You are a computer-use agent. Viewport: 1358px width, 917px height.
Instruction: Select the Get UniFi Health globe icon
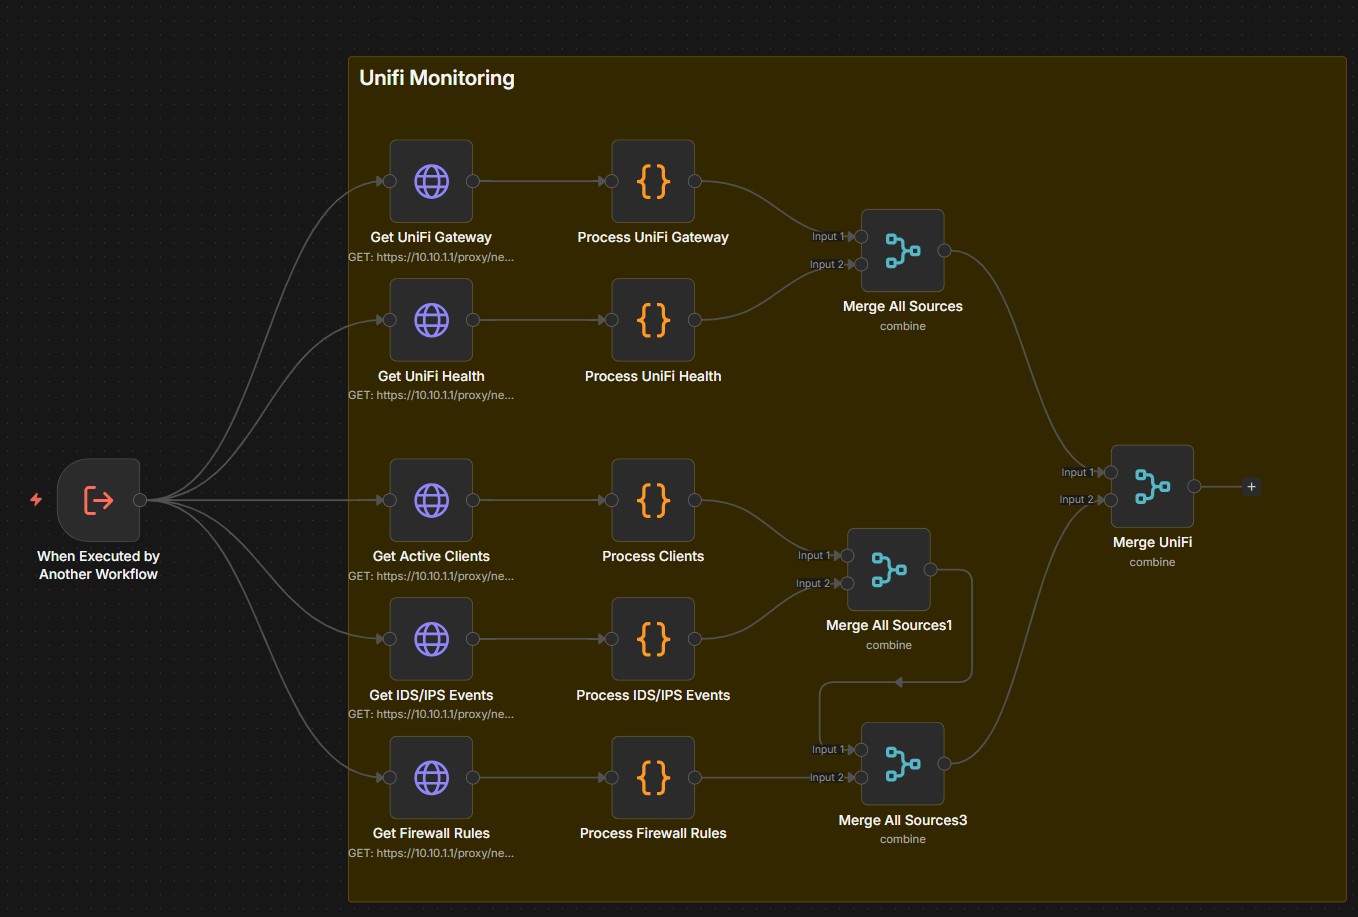coord(431,320)
